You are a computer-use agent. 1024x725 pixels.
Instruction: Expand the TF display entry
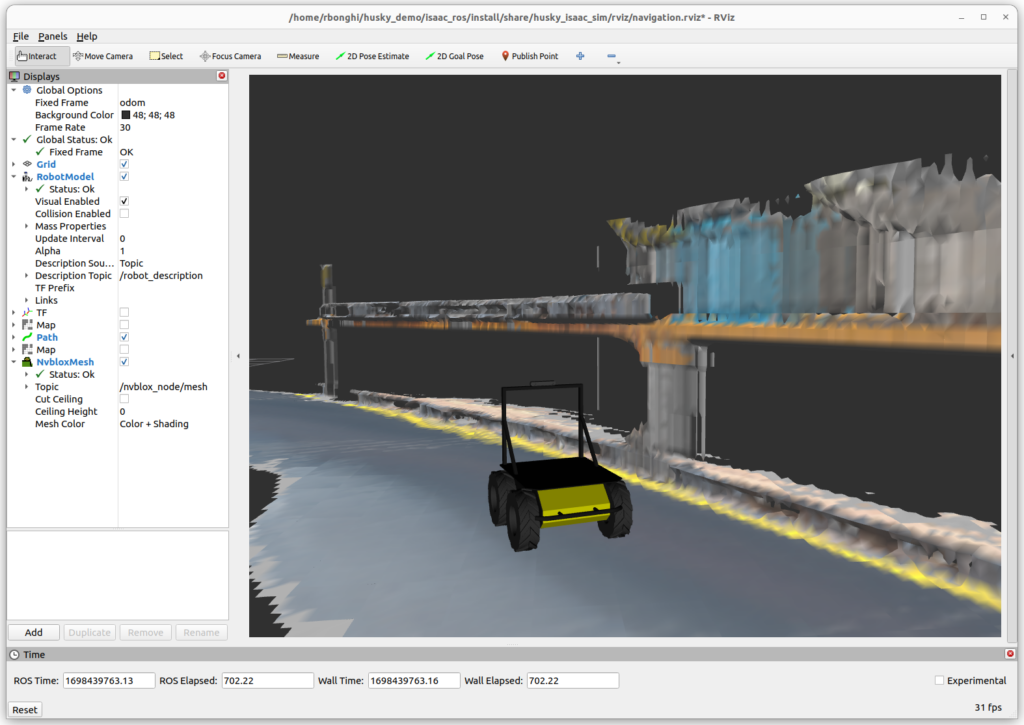coord(14,312)
